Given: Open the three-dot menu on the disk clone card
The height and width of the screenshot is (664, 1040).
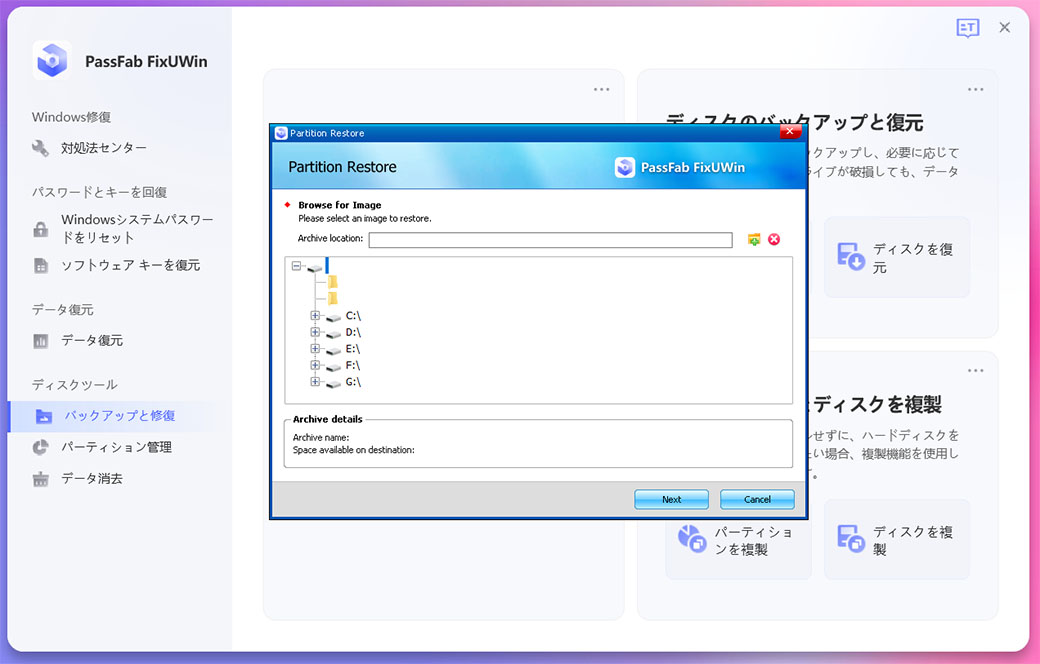Looking at the screenshot, I should tap(975, 370).
